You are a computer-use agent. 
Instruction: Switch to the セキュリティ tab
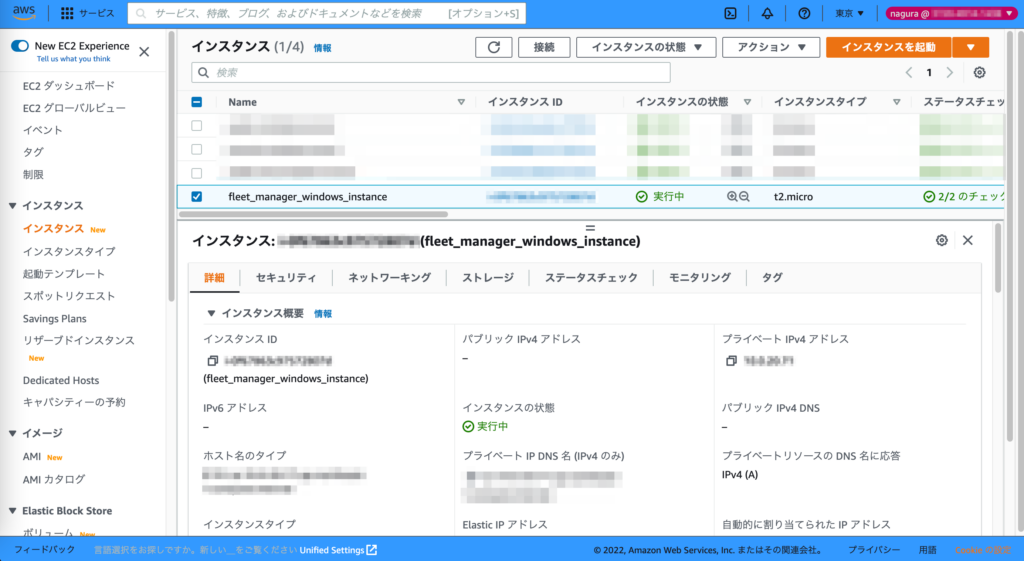286,278
